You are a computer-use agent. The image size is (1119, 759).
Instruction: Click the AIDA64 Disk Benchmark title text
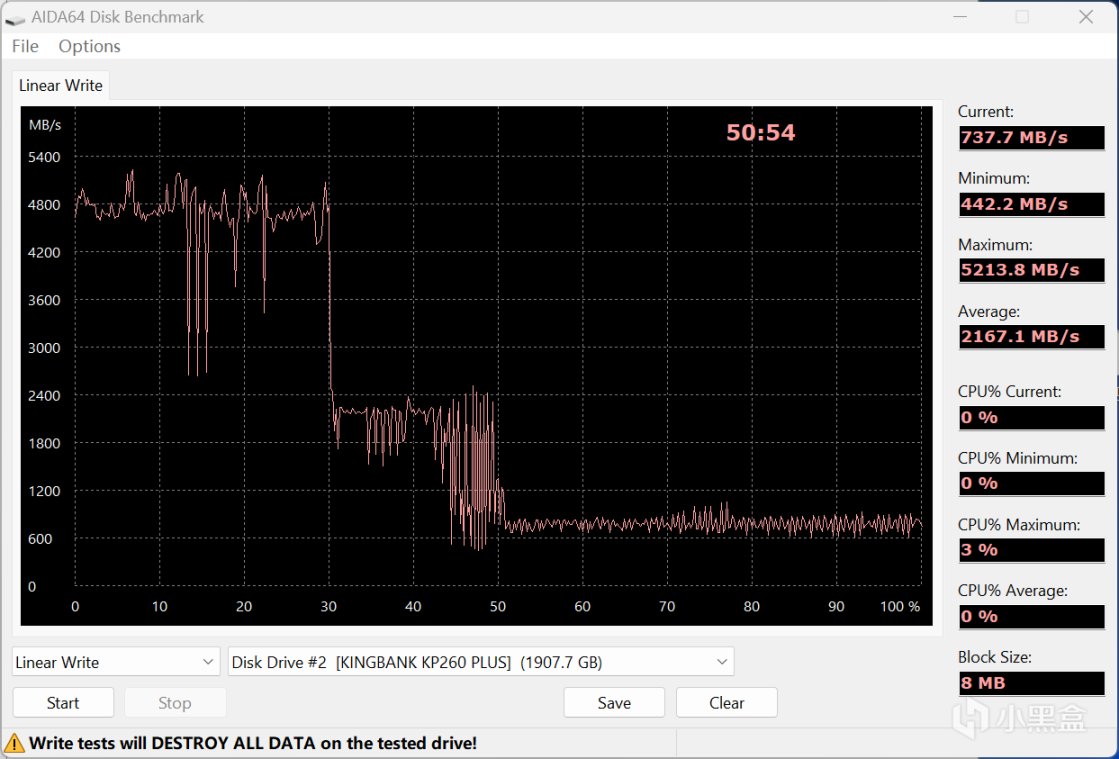click(118, 17)
